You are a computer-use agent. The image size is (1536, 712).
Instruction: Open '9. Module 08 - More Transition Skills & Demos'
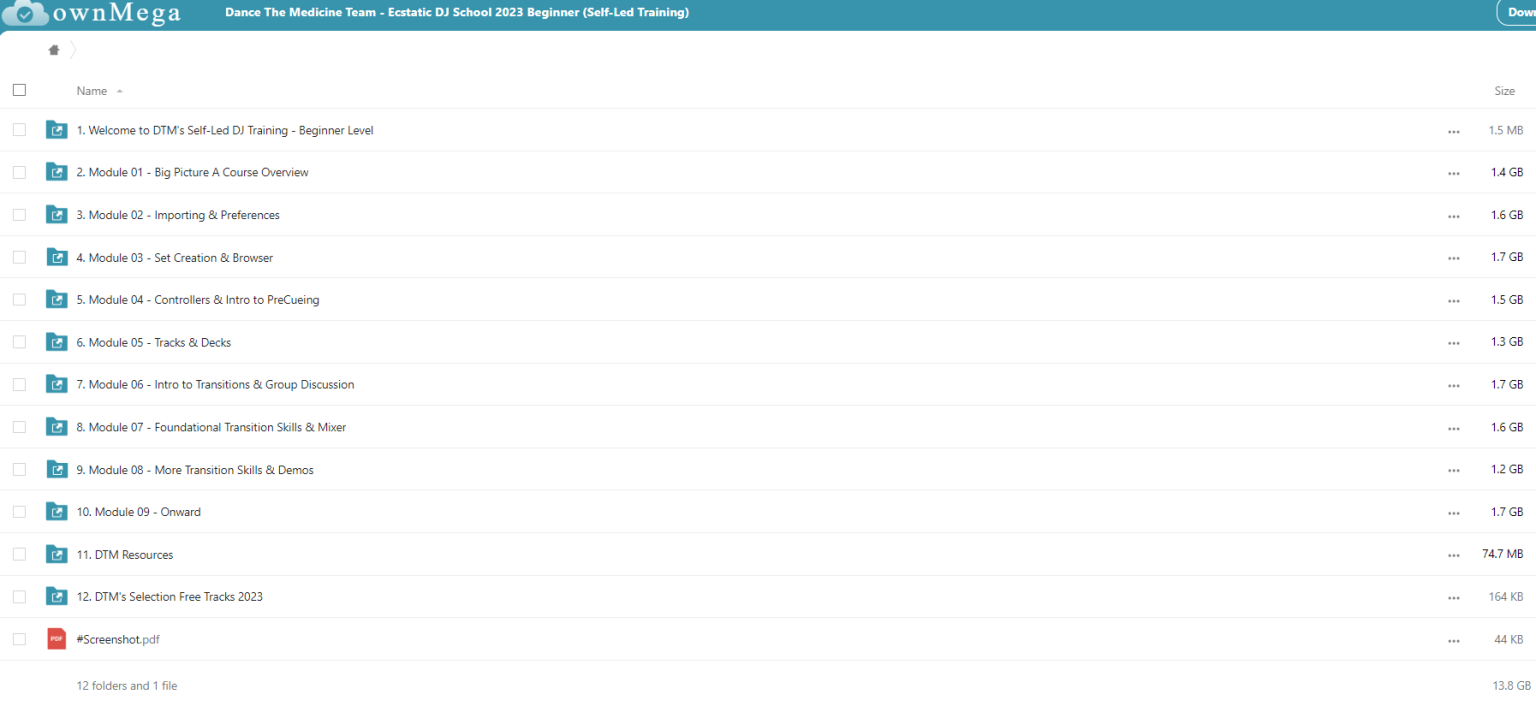tap(195, 469)
